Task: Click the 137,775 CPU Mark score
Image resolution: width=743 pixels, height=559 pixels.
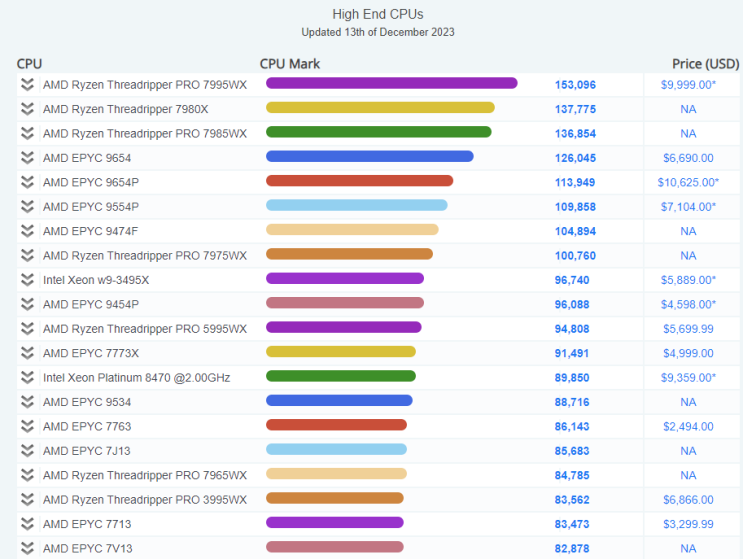Action: click(x=575, y=109)
